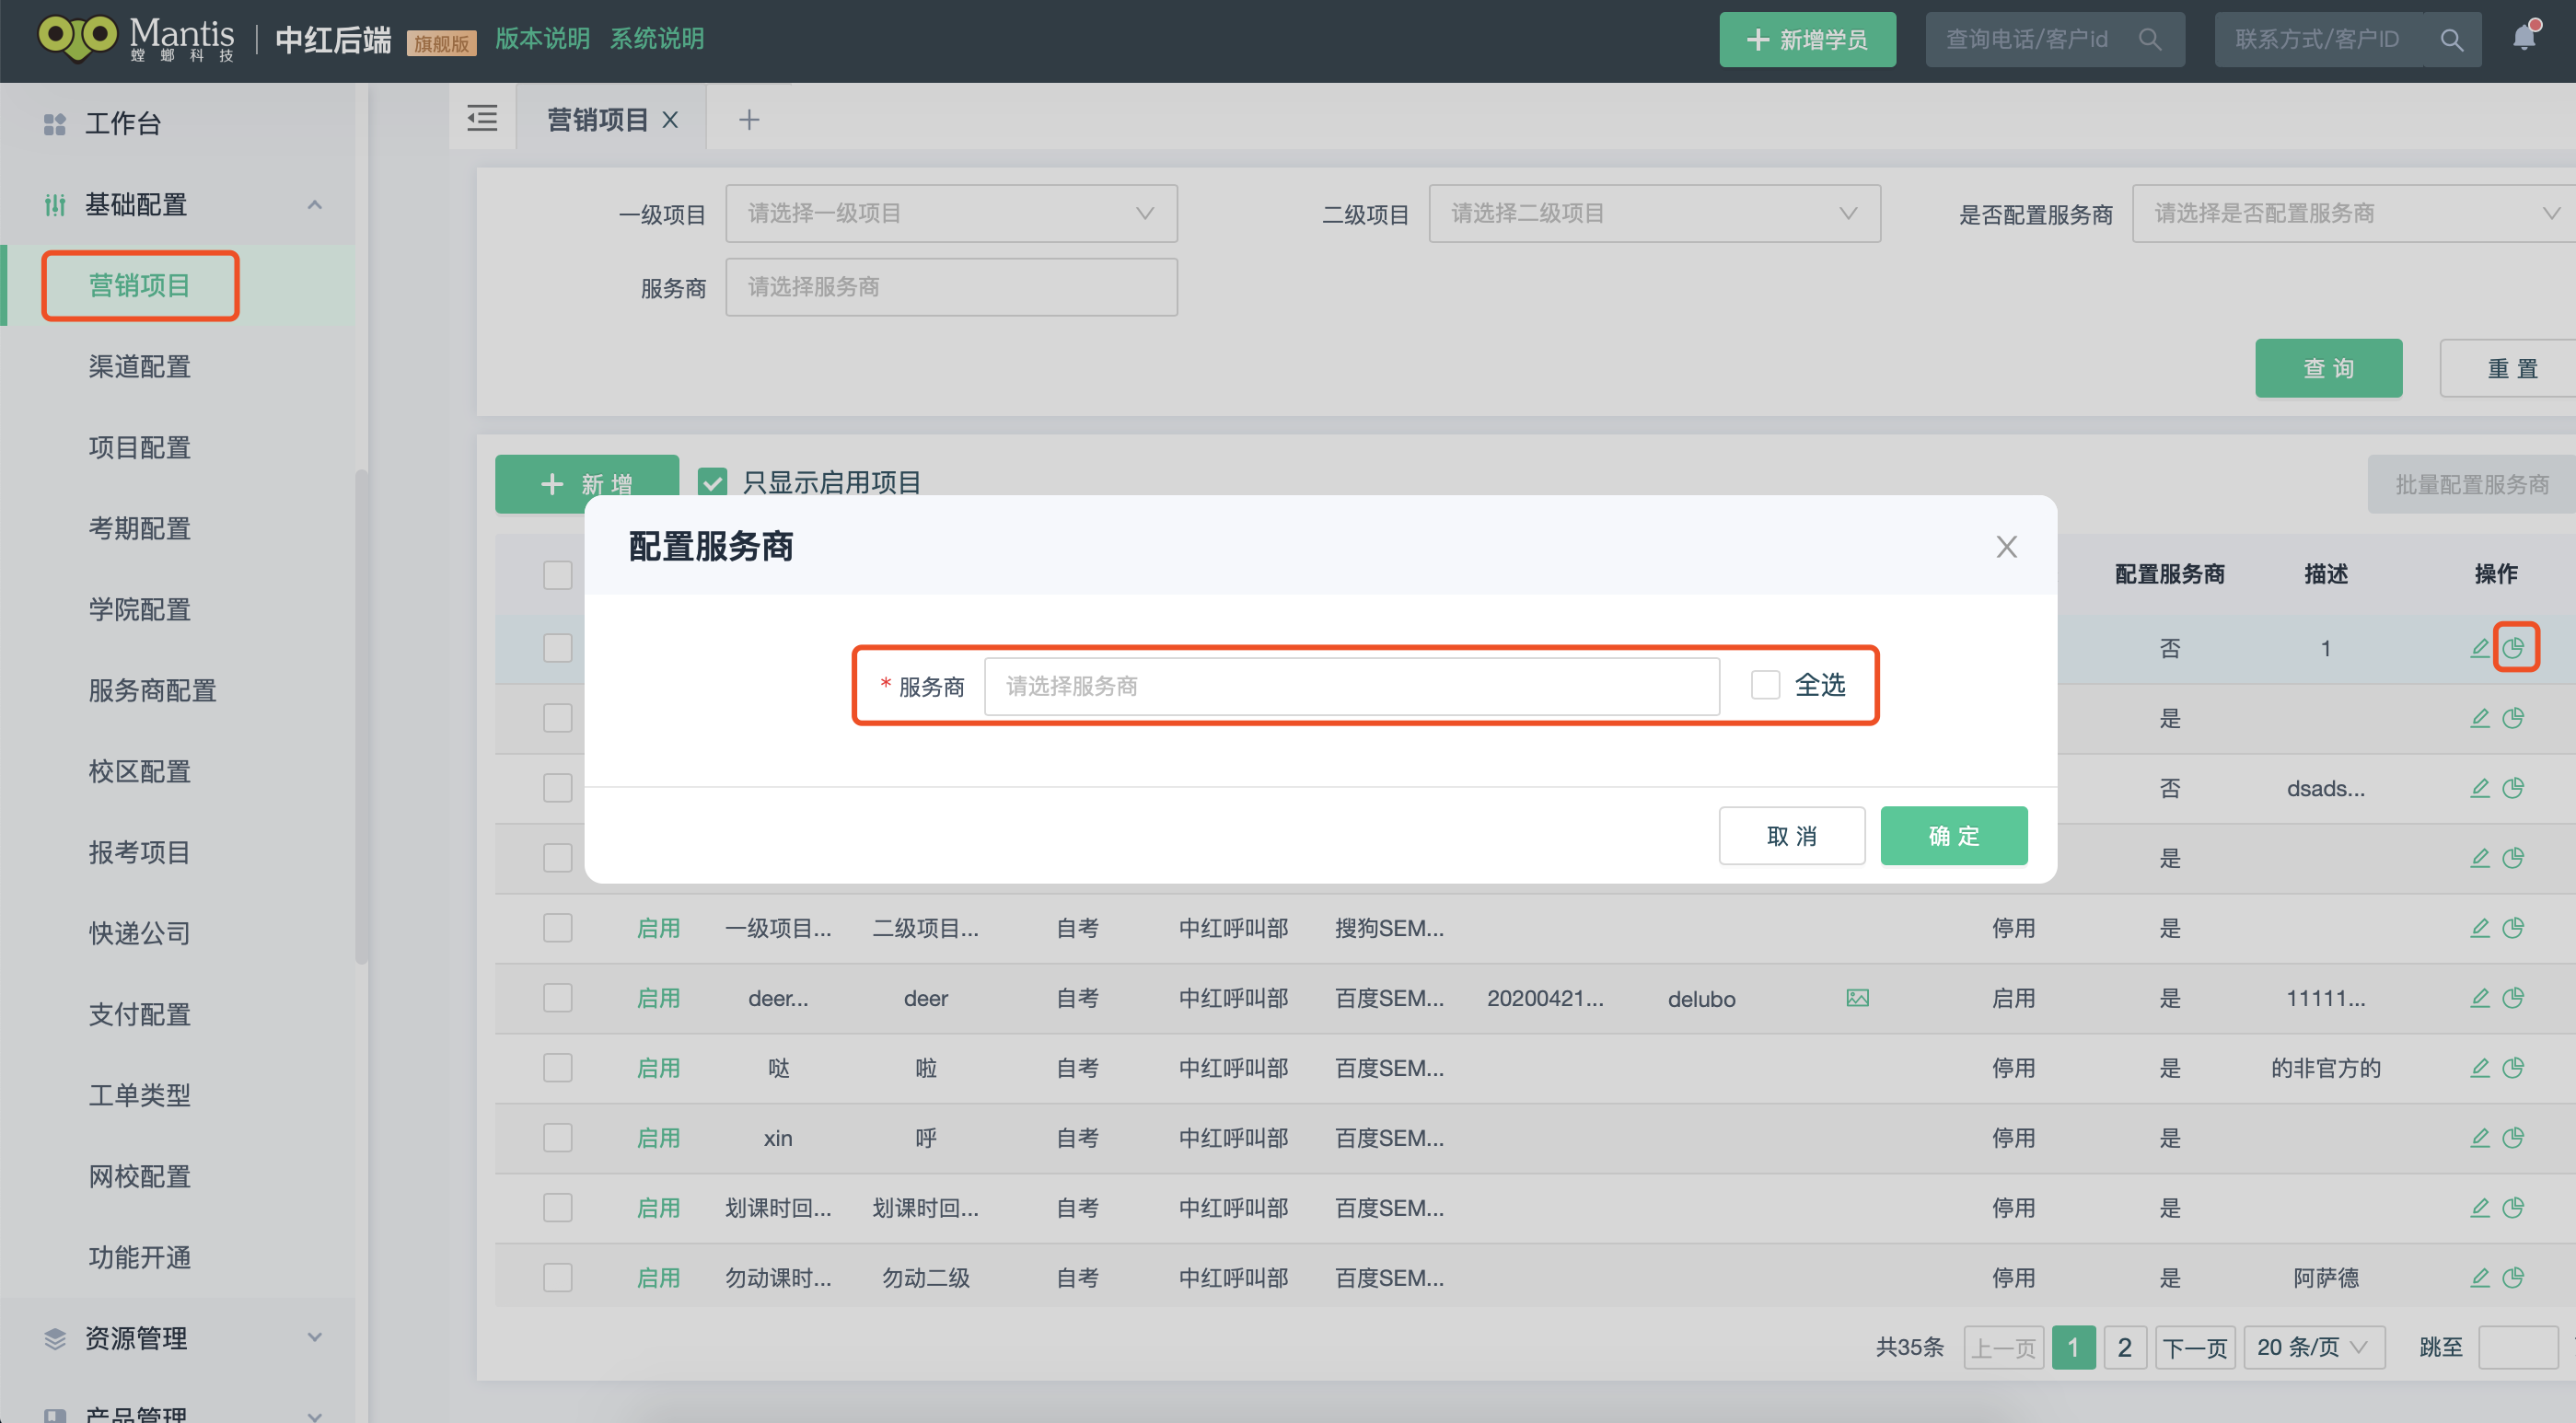This screenshot has width=2576, height=1423.
Task: Select checkbox of 勿动课时... row
Action: click(x=557, y=1278)
